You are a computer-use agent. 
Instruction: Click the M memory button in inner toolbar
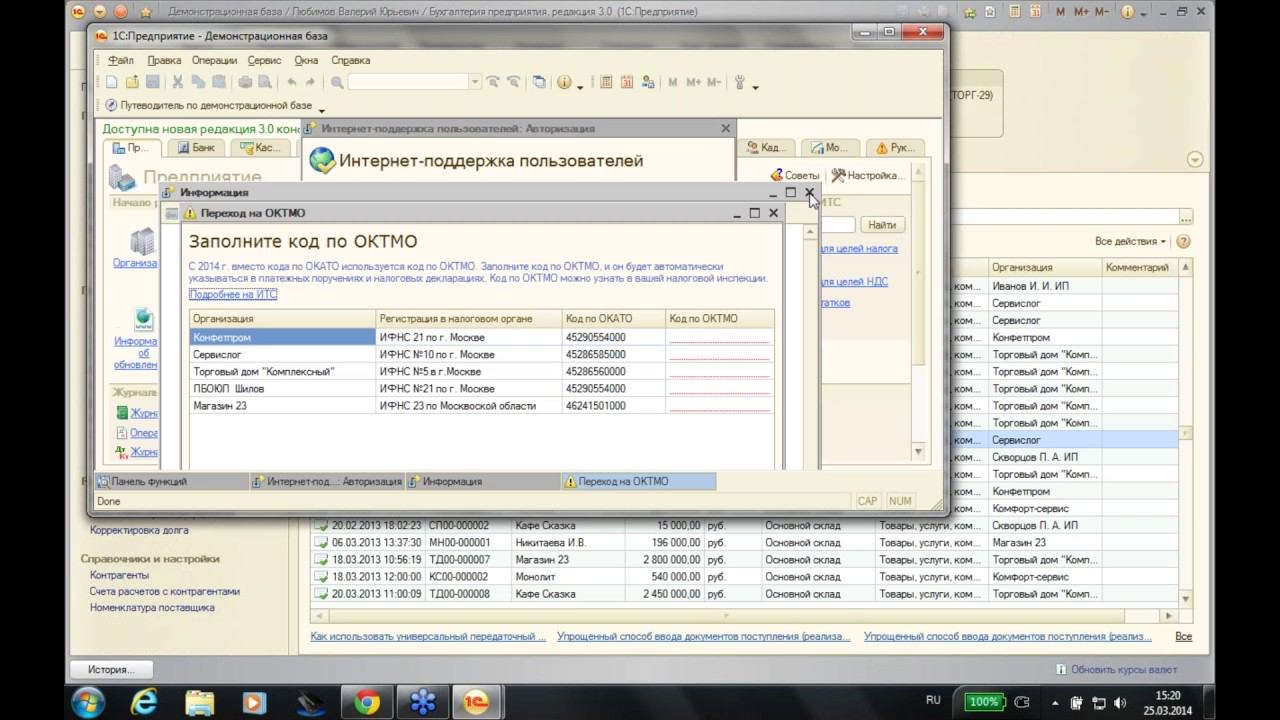click(x=672, y=82)
